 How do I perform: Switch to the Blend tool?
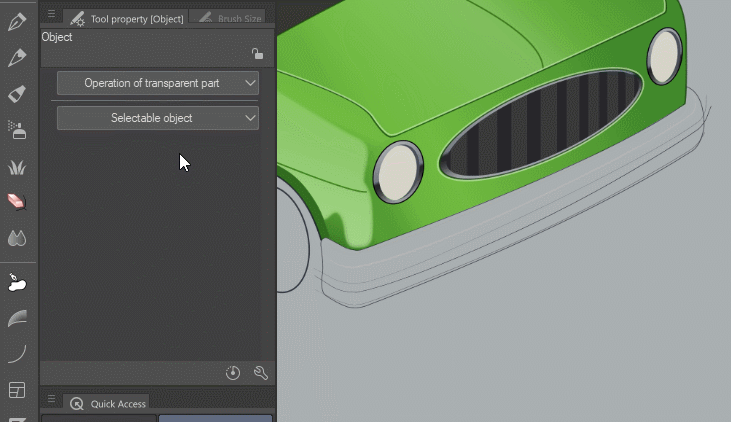17,238
